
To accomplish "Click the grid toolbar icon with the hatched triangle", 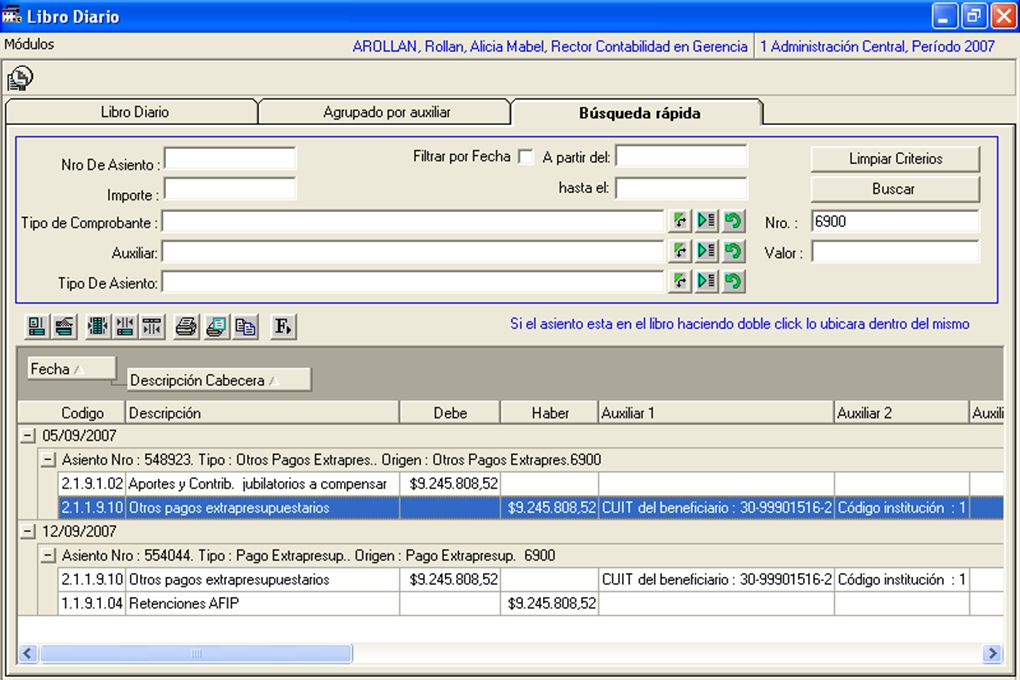I will click(64, 326).
